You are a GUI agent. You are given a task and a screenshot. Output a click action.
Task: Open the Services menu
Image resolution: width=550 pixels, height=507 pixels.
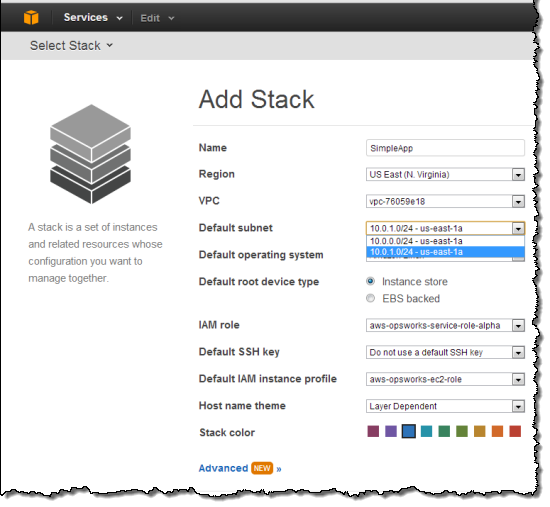point(93,18)
